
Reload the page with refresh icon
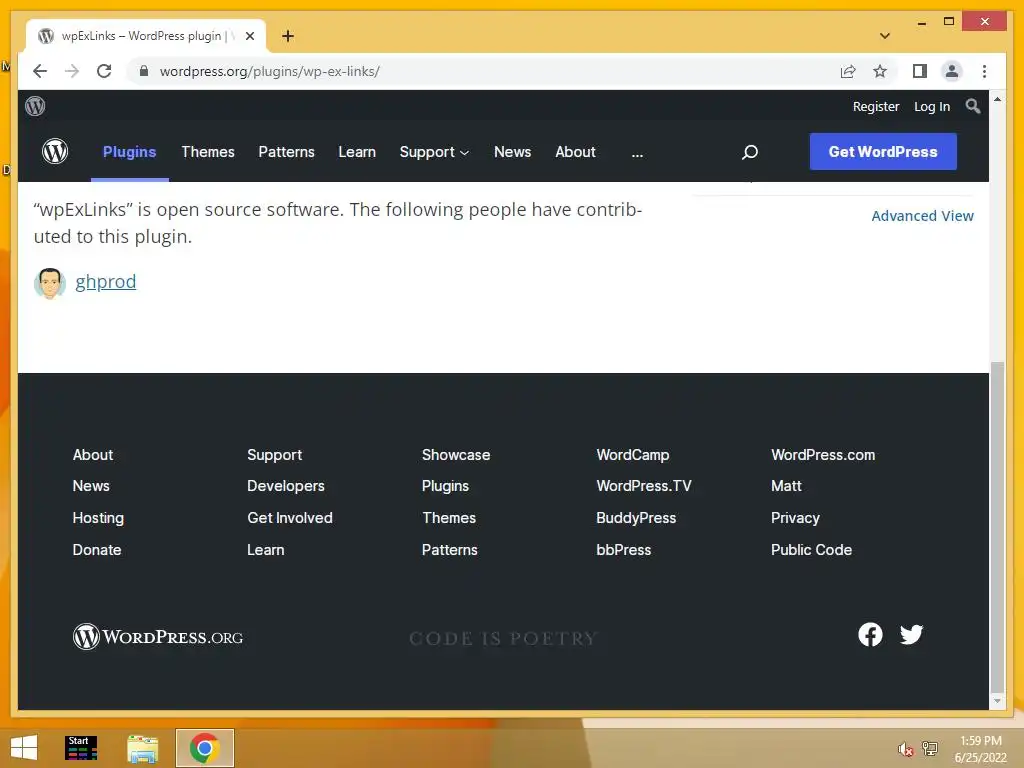coord(104,71)
